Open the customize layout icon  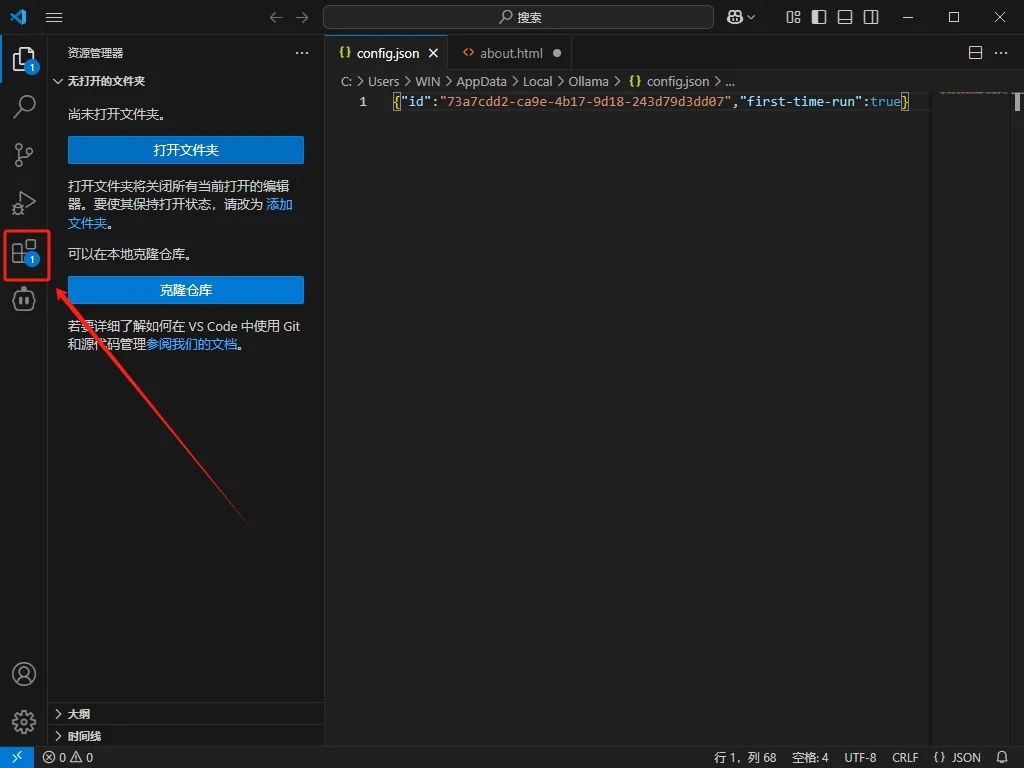tap(793, 17)
